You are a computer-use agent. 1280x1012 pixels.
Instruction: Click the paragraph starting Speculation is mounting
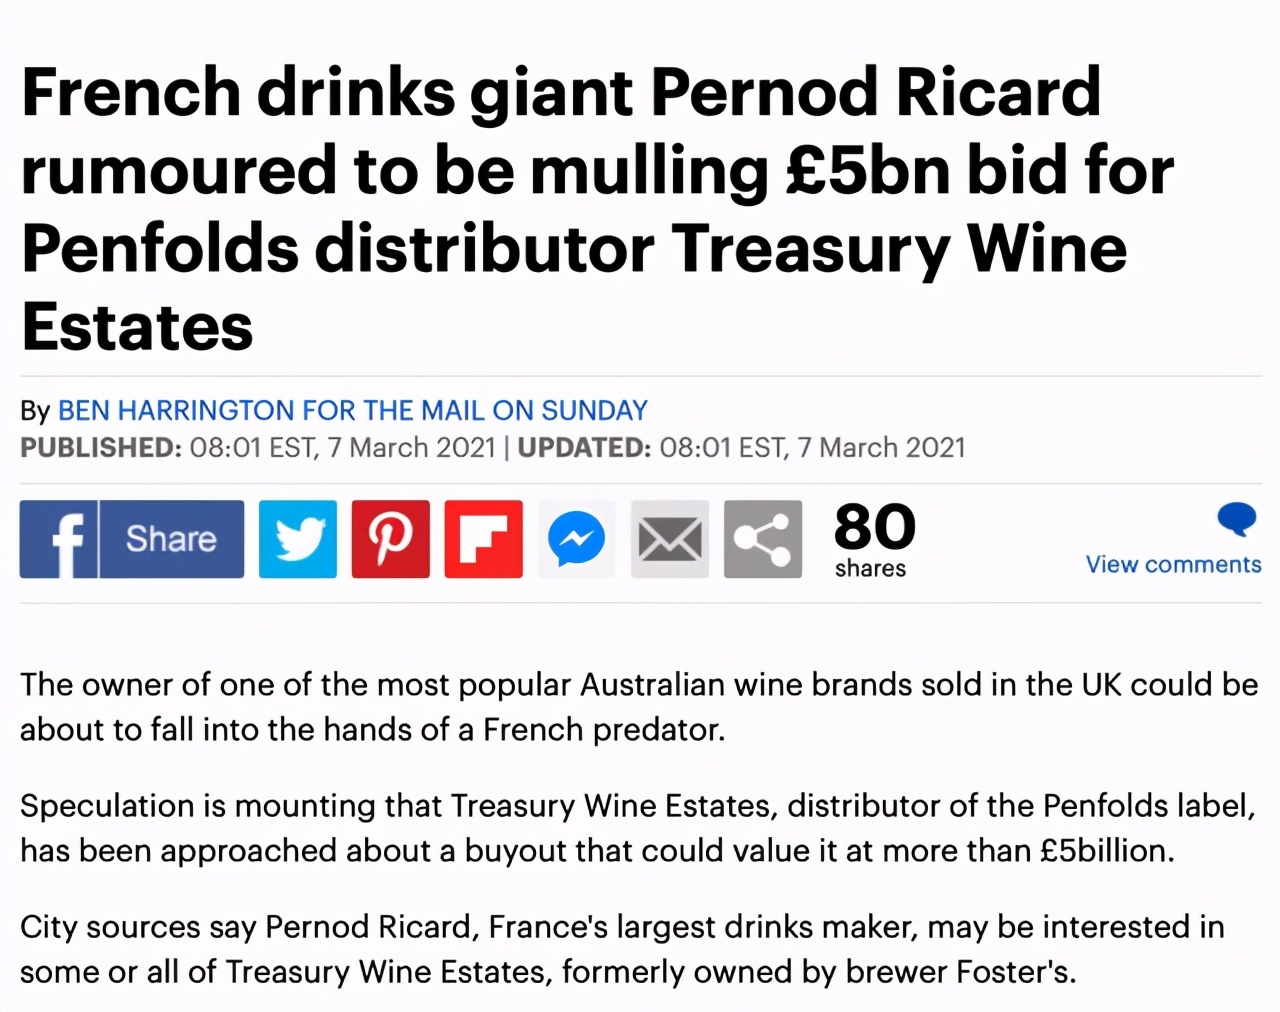pyautogui.click(x=638, y=828)
